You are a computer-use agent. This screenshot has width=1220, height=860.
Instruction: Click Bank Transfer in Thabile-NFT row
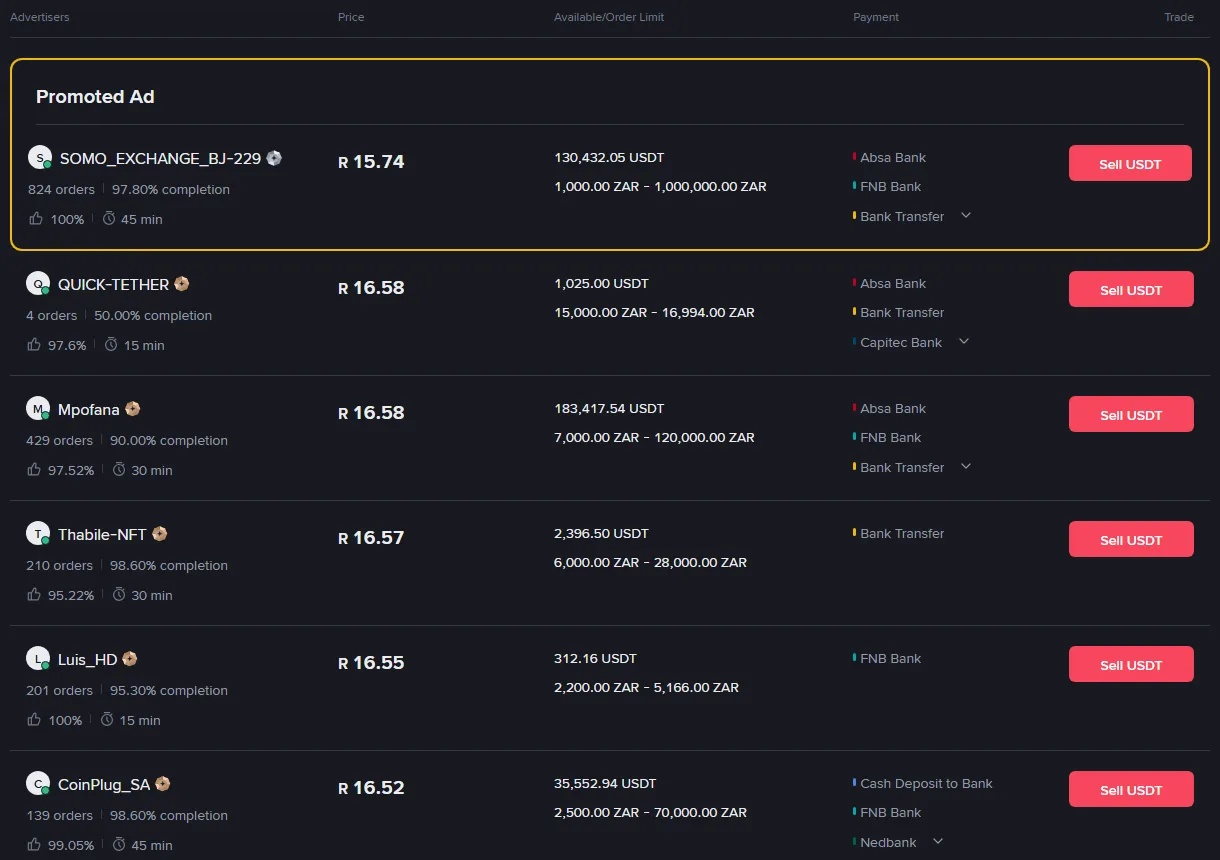(x=902, y=533)
